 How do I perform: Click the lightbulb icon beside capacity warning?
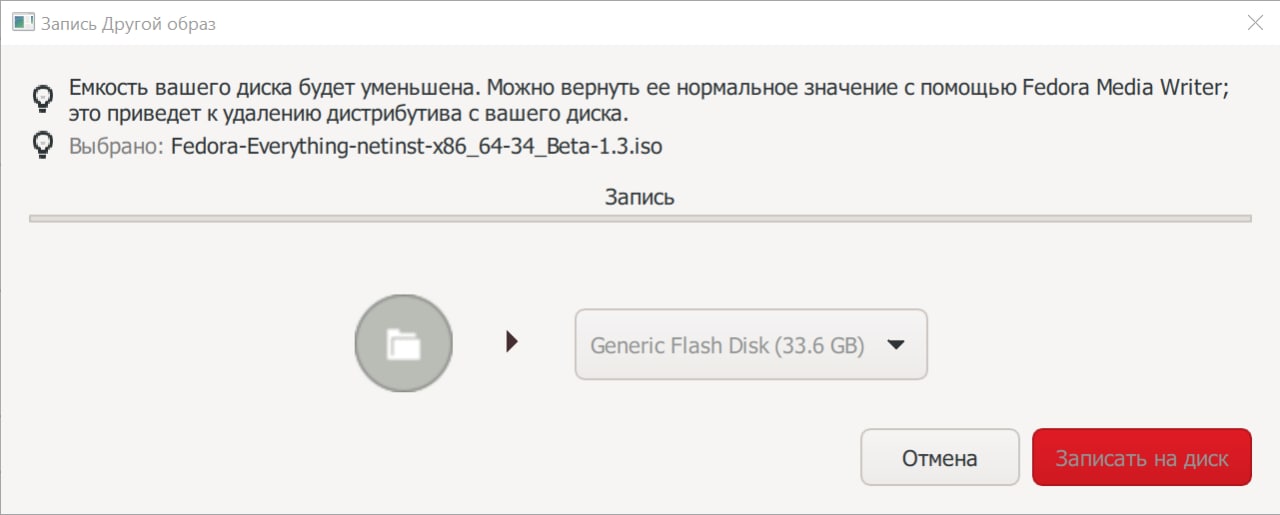click(x=43, y=98)
